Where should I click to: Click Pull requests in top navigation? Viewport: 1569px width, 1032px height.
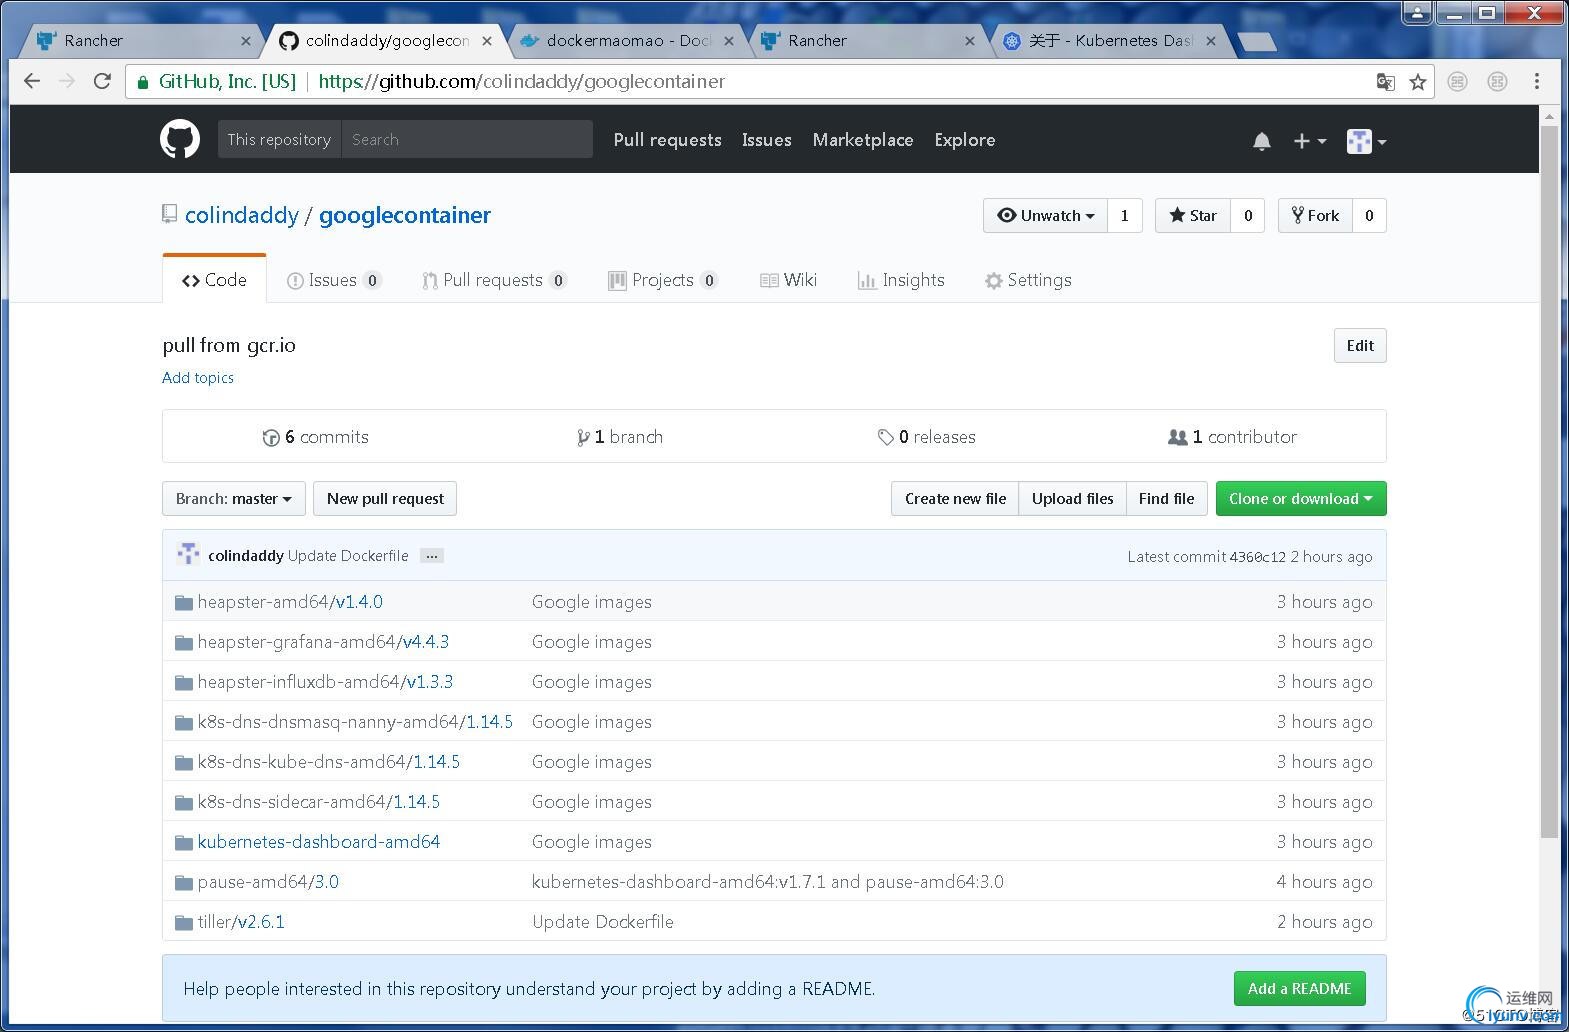[x=667, y=140]
